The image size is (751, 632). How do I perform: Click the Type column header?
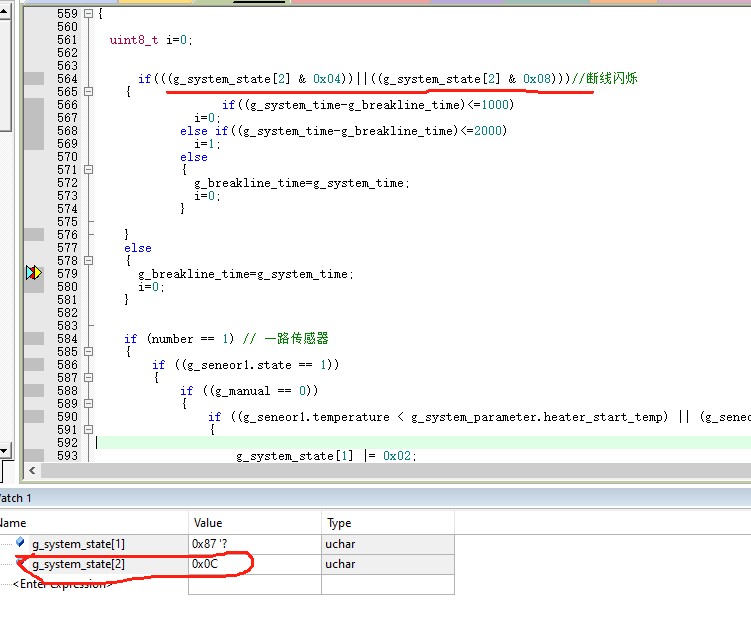[x=388, y=523]
